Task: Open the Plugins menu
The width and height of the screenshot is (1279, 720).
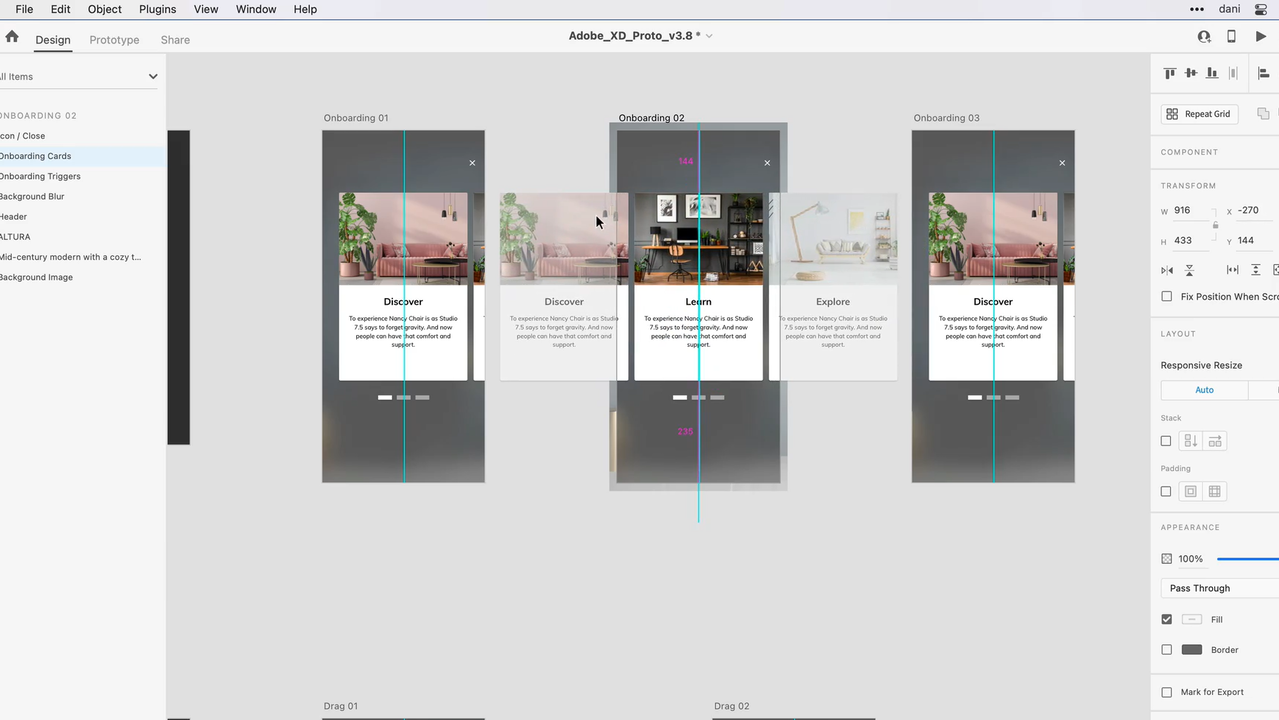Action: coord(157,9)
